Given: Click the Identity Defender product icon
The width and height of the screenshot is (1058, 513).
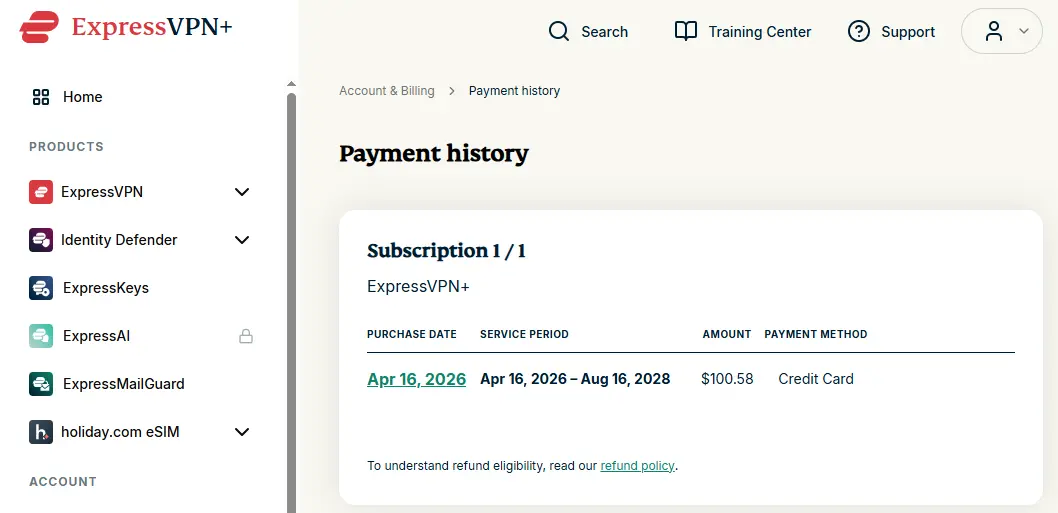Looking at the screenshot, I should pos(41,240).
